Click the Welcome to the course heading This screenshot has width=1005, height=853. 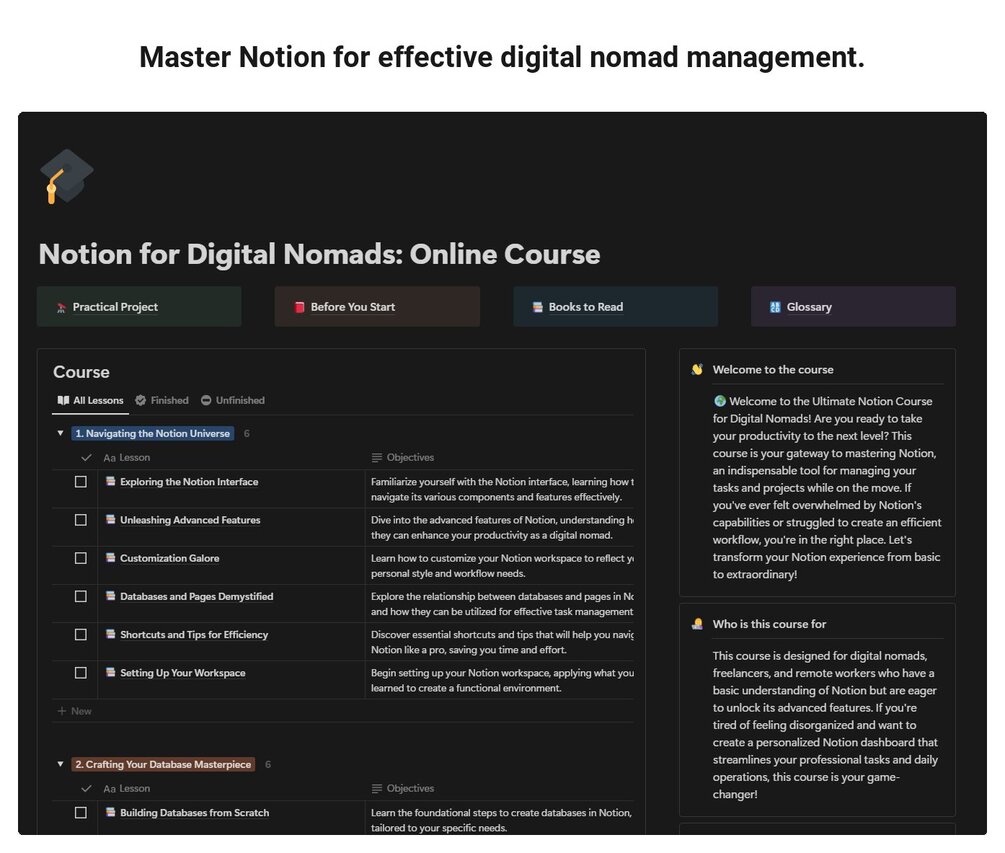click(x=773, y=370)
